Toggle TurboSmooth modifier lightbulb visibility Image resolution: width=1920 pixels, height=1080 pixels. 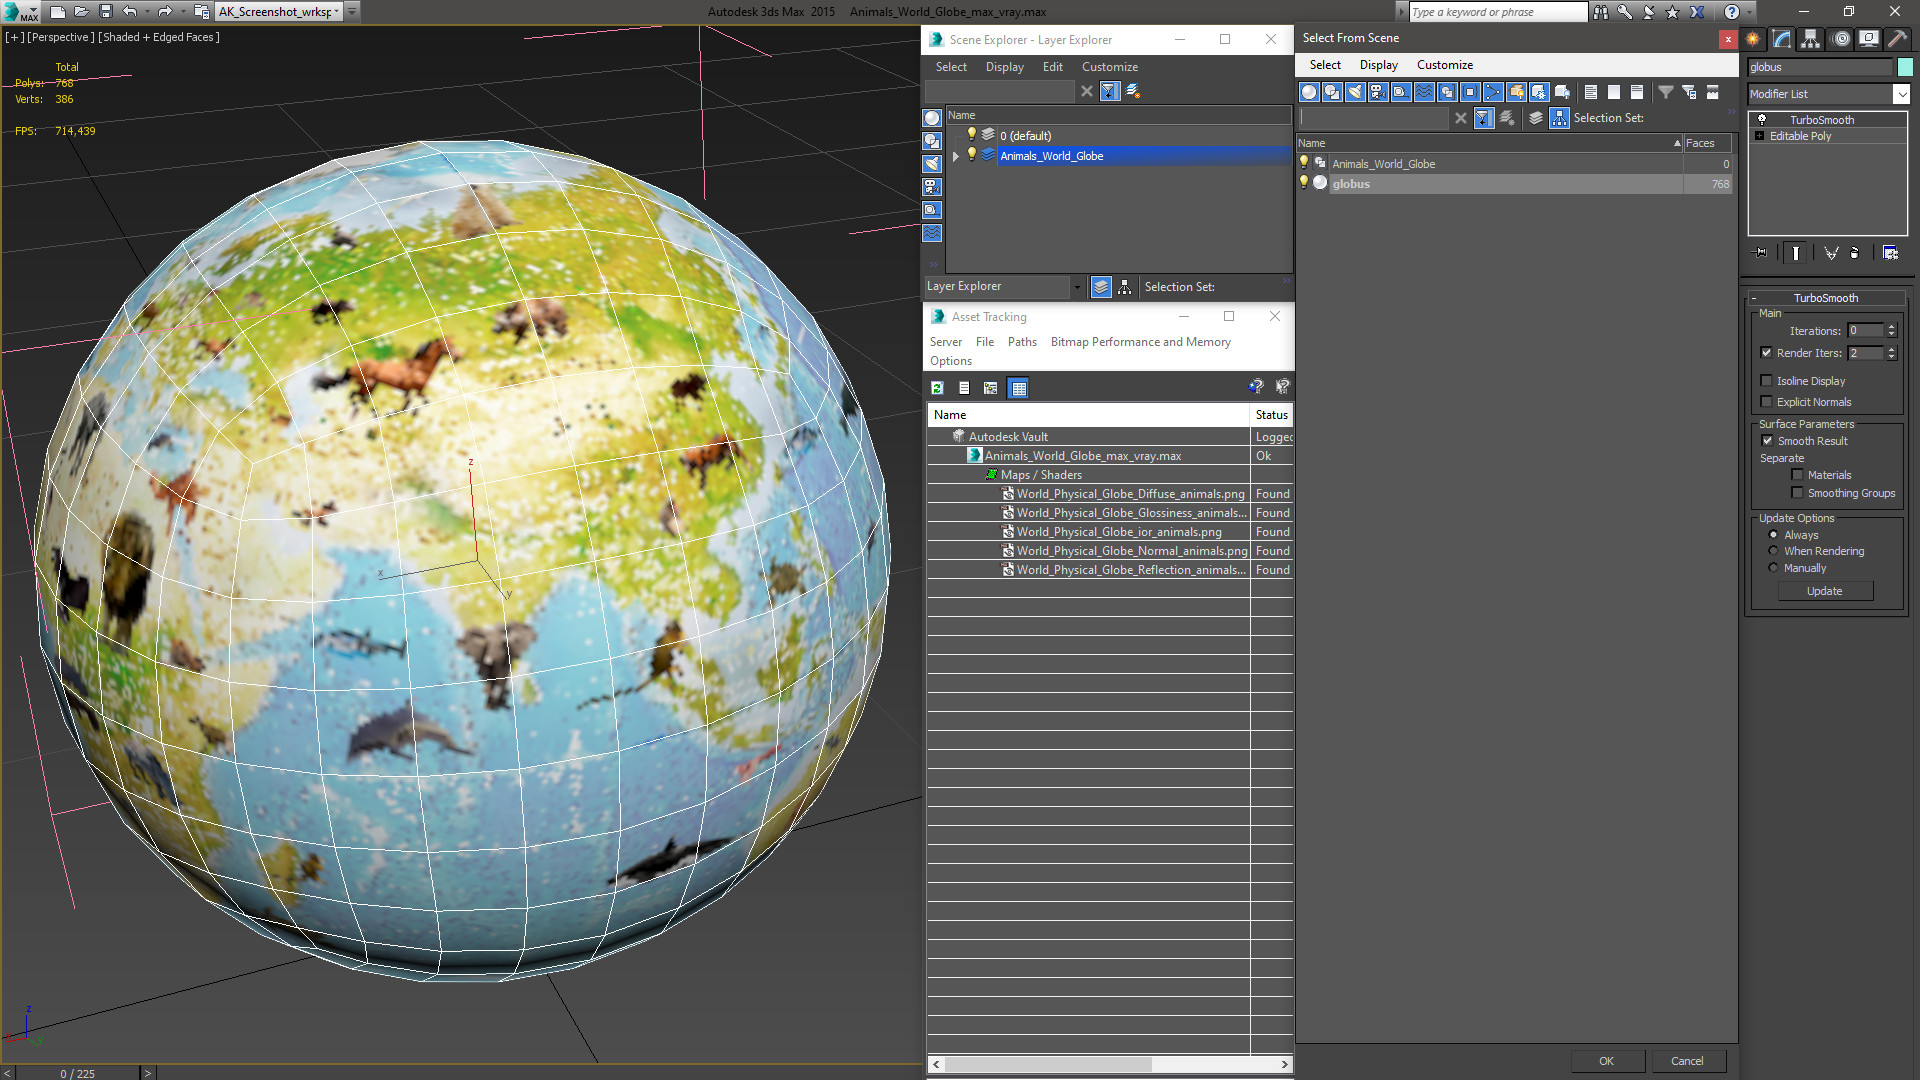coord(1761,119)
